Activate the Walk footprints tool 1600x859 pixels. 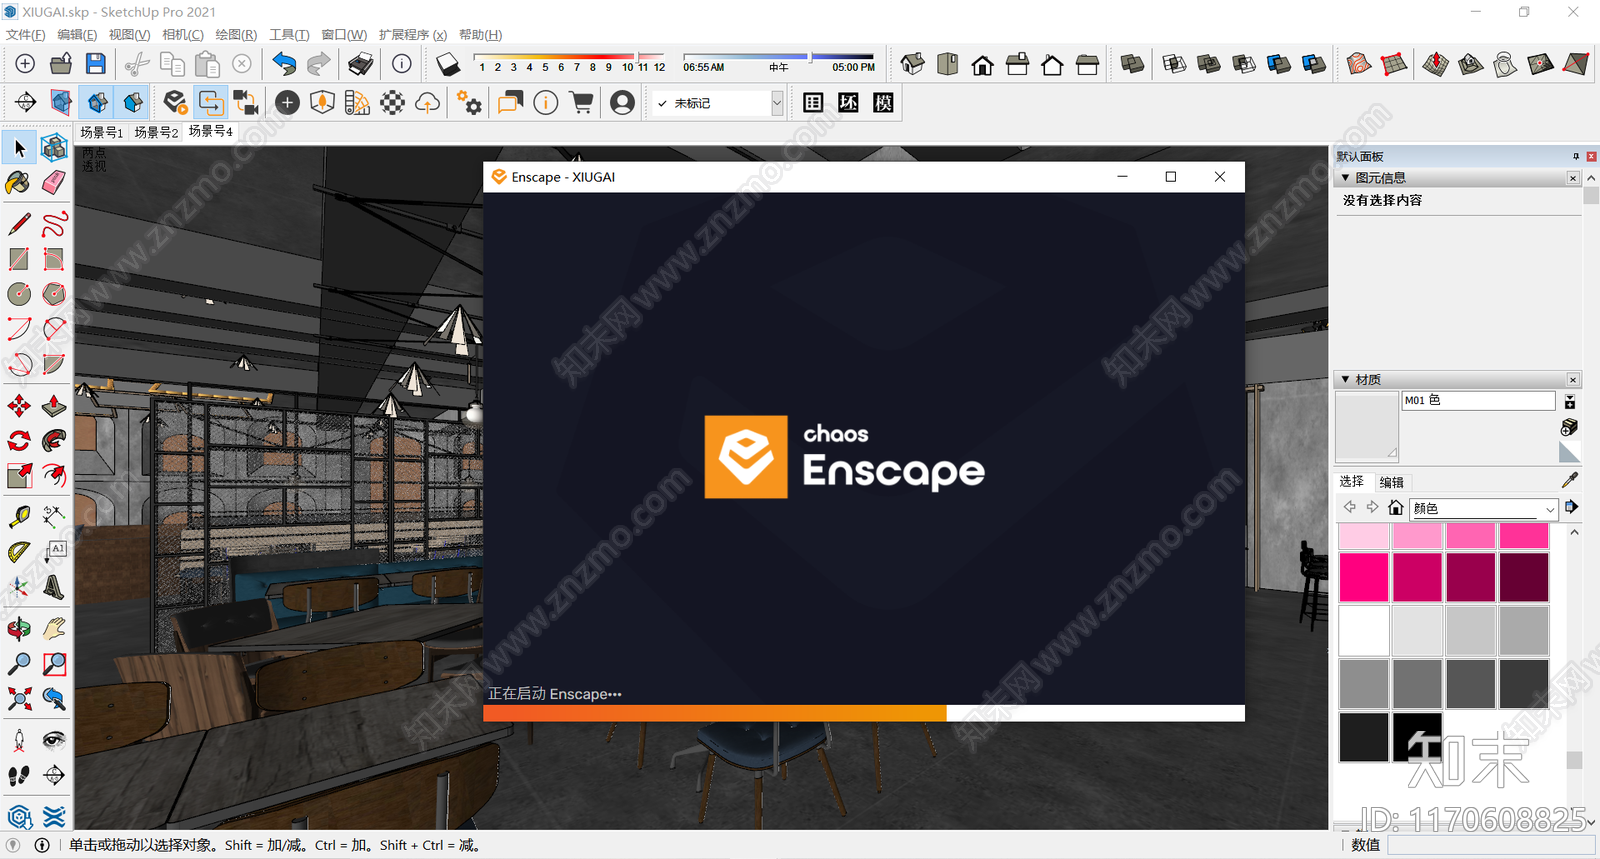(19, 774)
